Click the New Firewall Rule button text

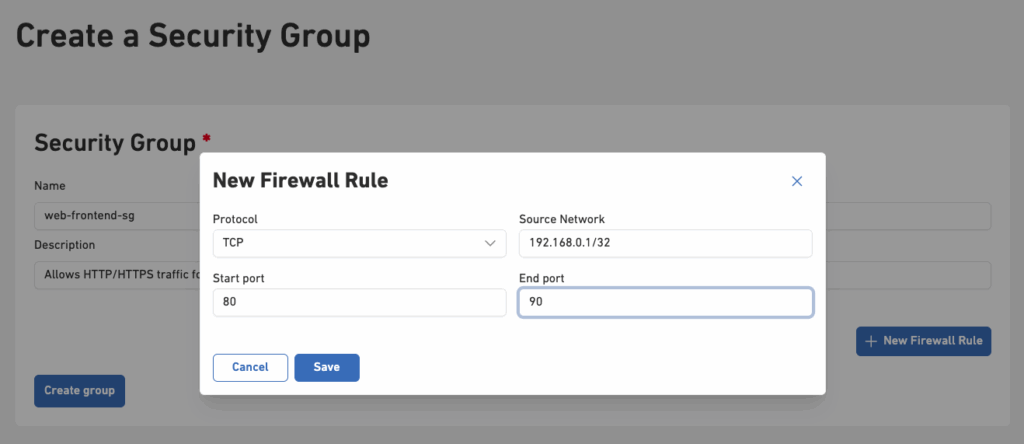click(932, 341)
